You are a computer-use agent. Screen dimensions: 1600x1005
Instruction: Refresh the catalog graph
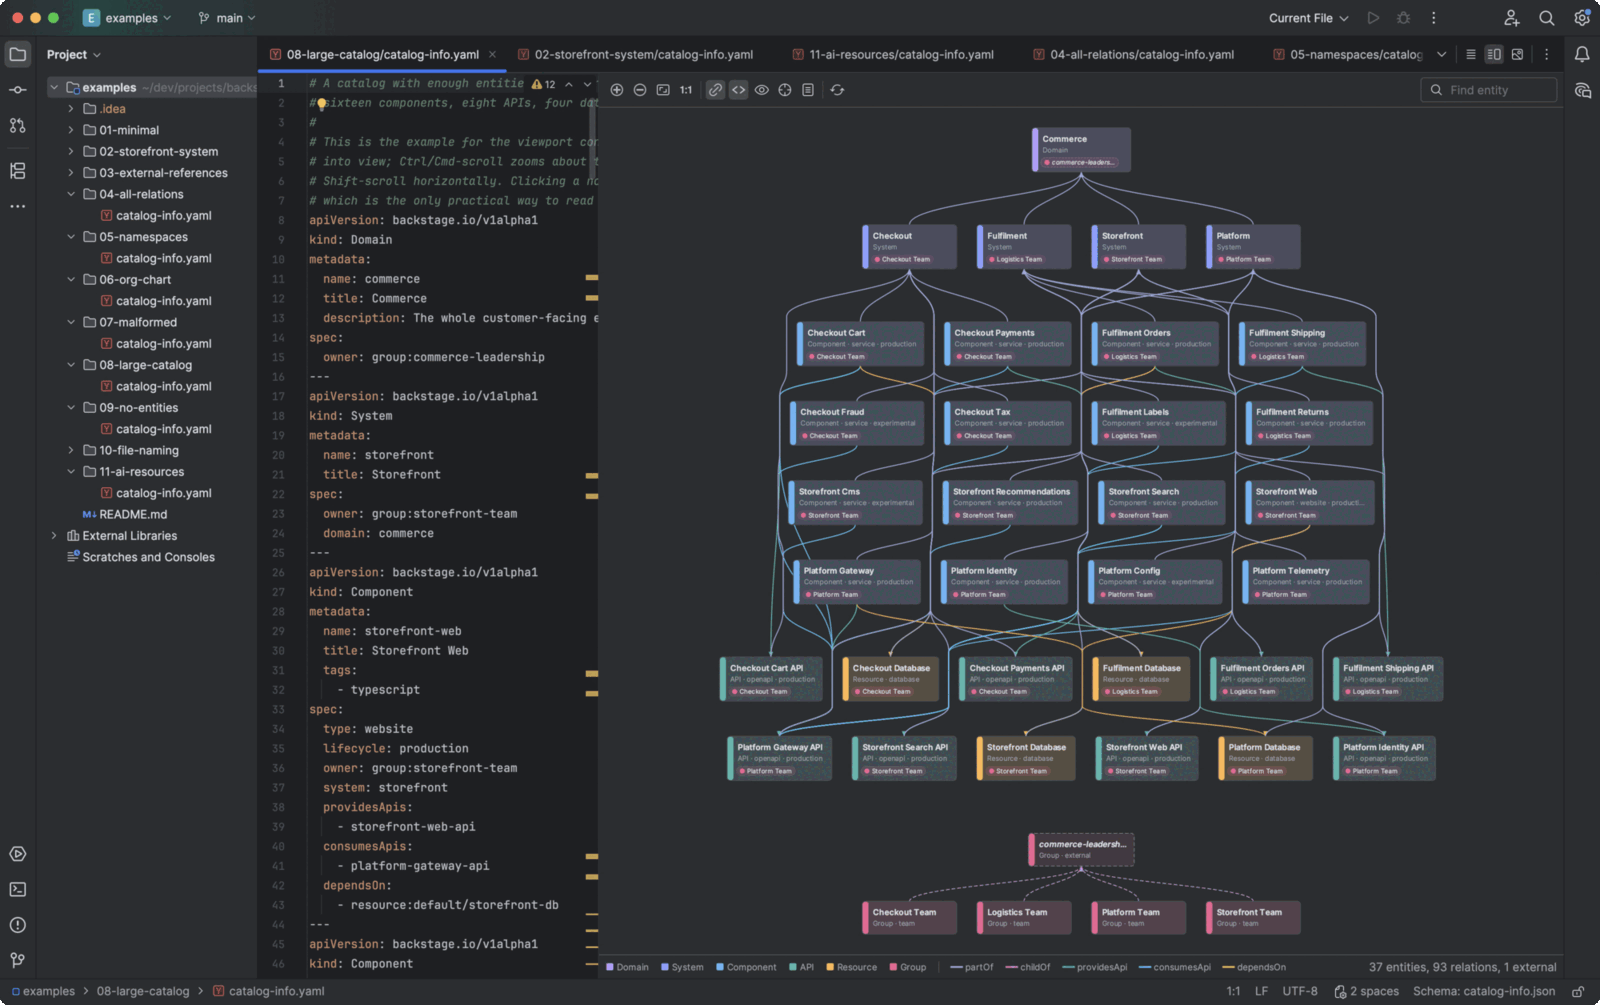(837, 90)
